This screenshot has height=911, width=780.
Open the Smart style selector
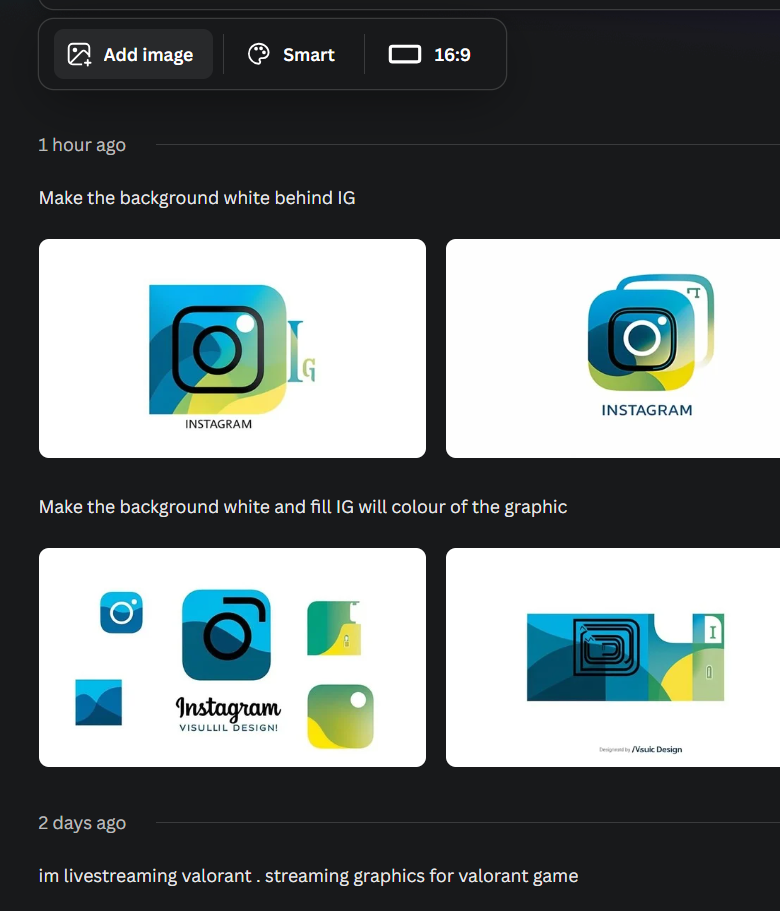[292, 55]
